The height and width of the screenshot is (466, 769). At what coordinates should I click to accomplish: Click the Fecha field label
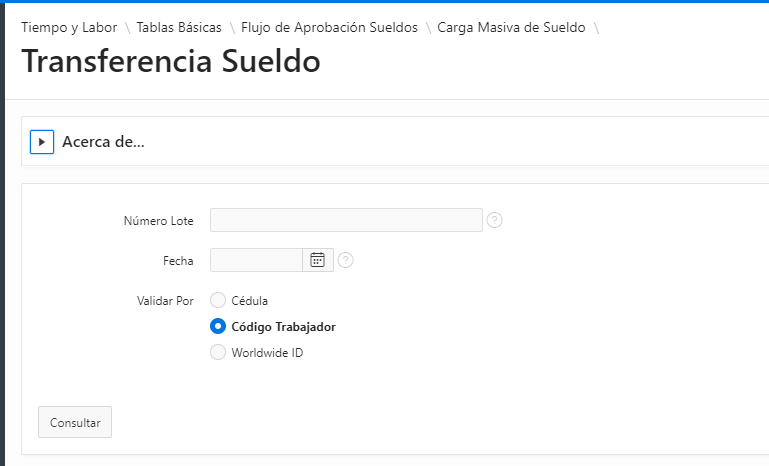pyautogui.click(x=178, y=260)
